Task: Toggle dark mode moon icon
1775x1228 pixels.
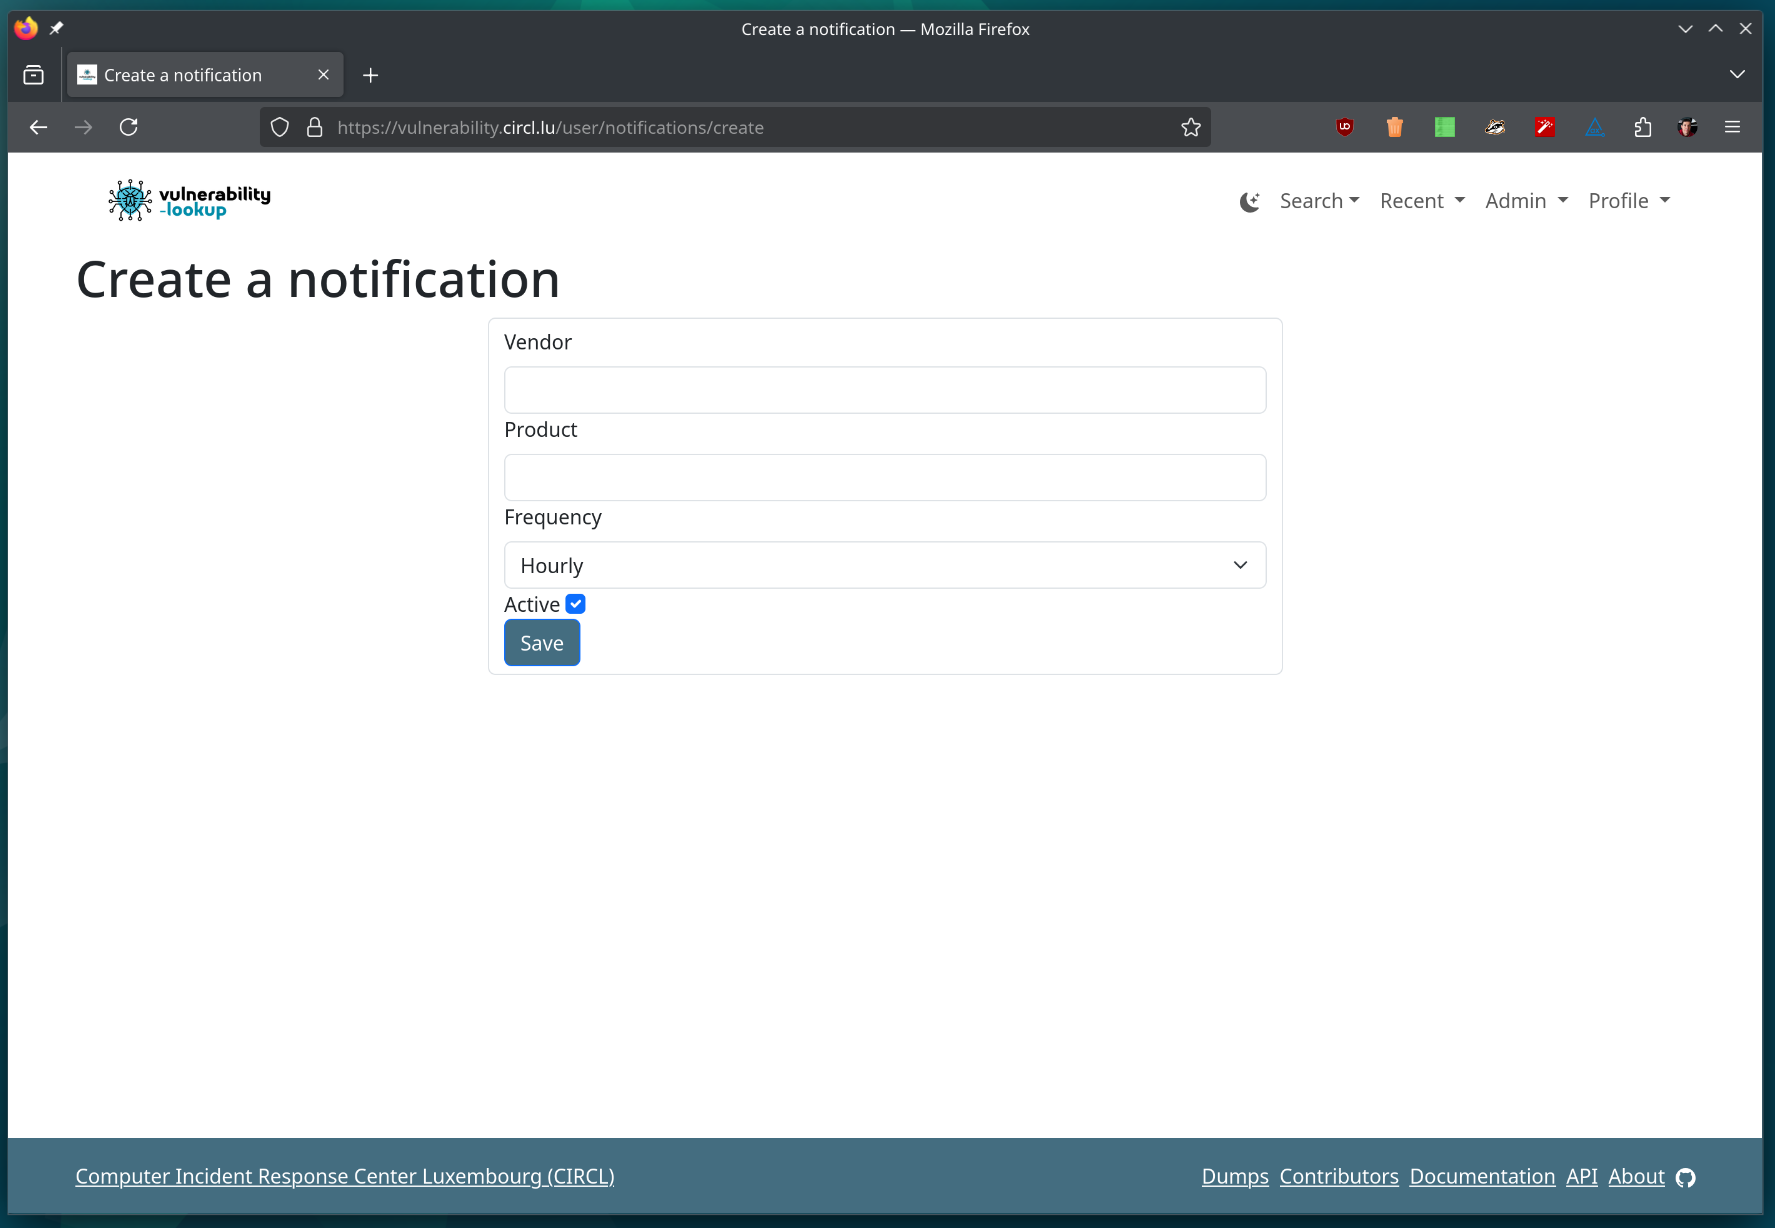Action: (x=1249, y=202)
